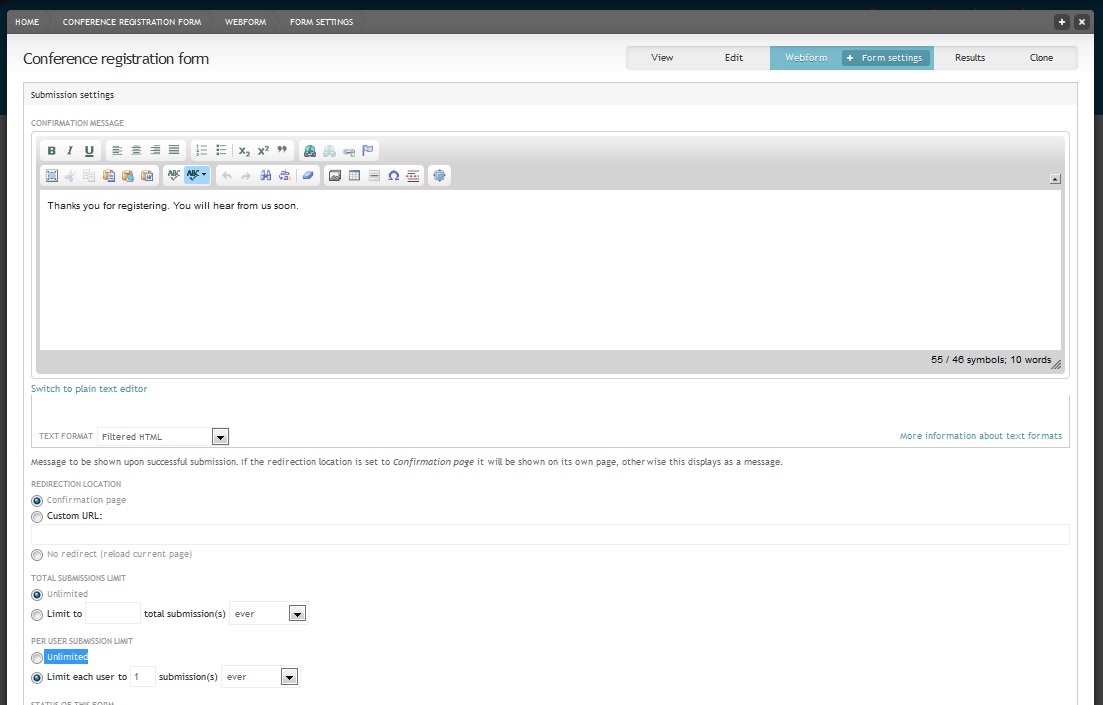Viewport: 1103px width, 705px height.
Task: Select Unlimited per user submissions
Action: coord(37,658)
